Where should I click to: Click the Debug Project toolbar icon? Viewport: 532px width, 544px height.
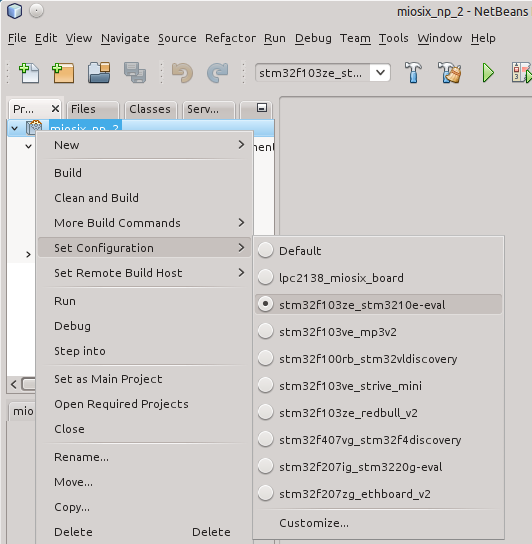[521, 73]
